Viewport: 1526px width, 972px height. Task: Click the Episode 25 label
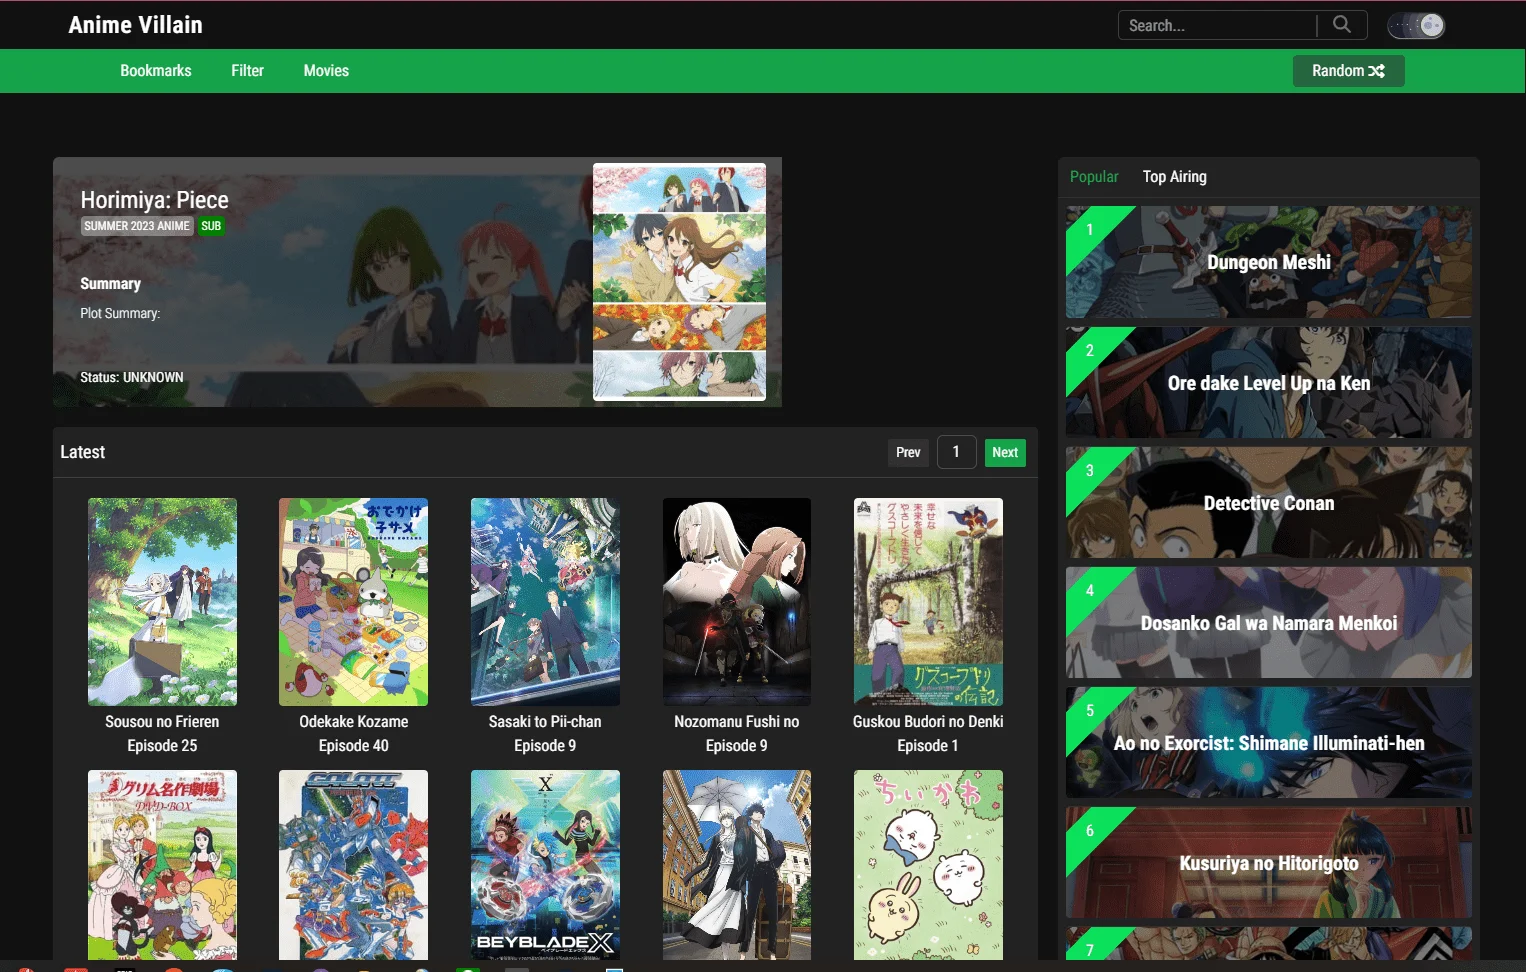point(162,746)
